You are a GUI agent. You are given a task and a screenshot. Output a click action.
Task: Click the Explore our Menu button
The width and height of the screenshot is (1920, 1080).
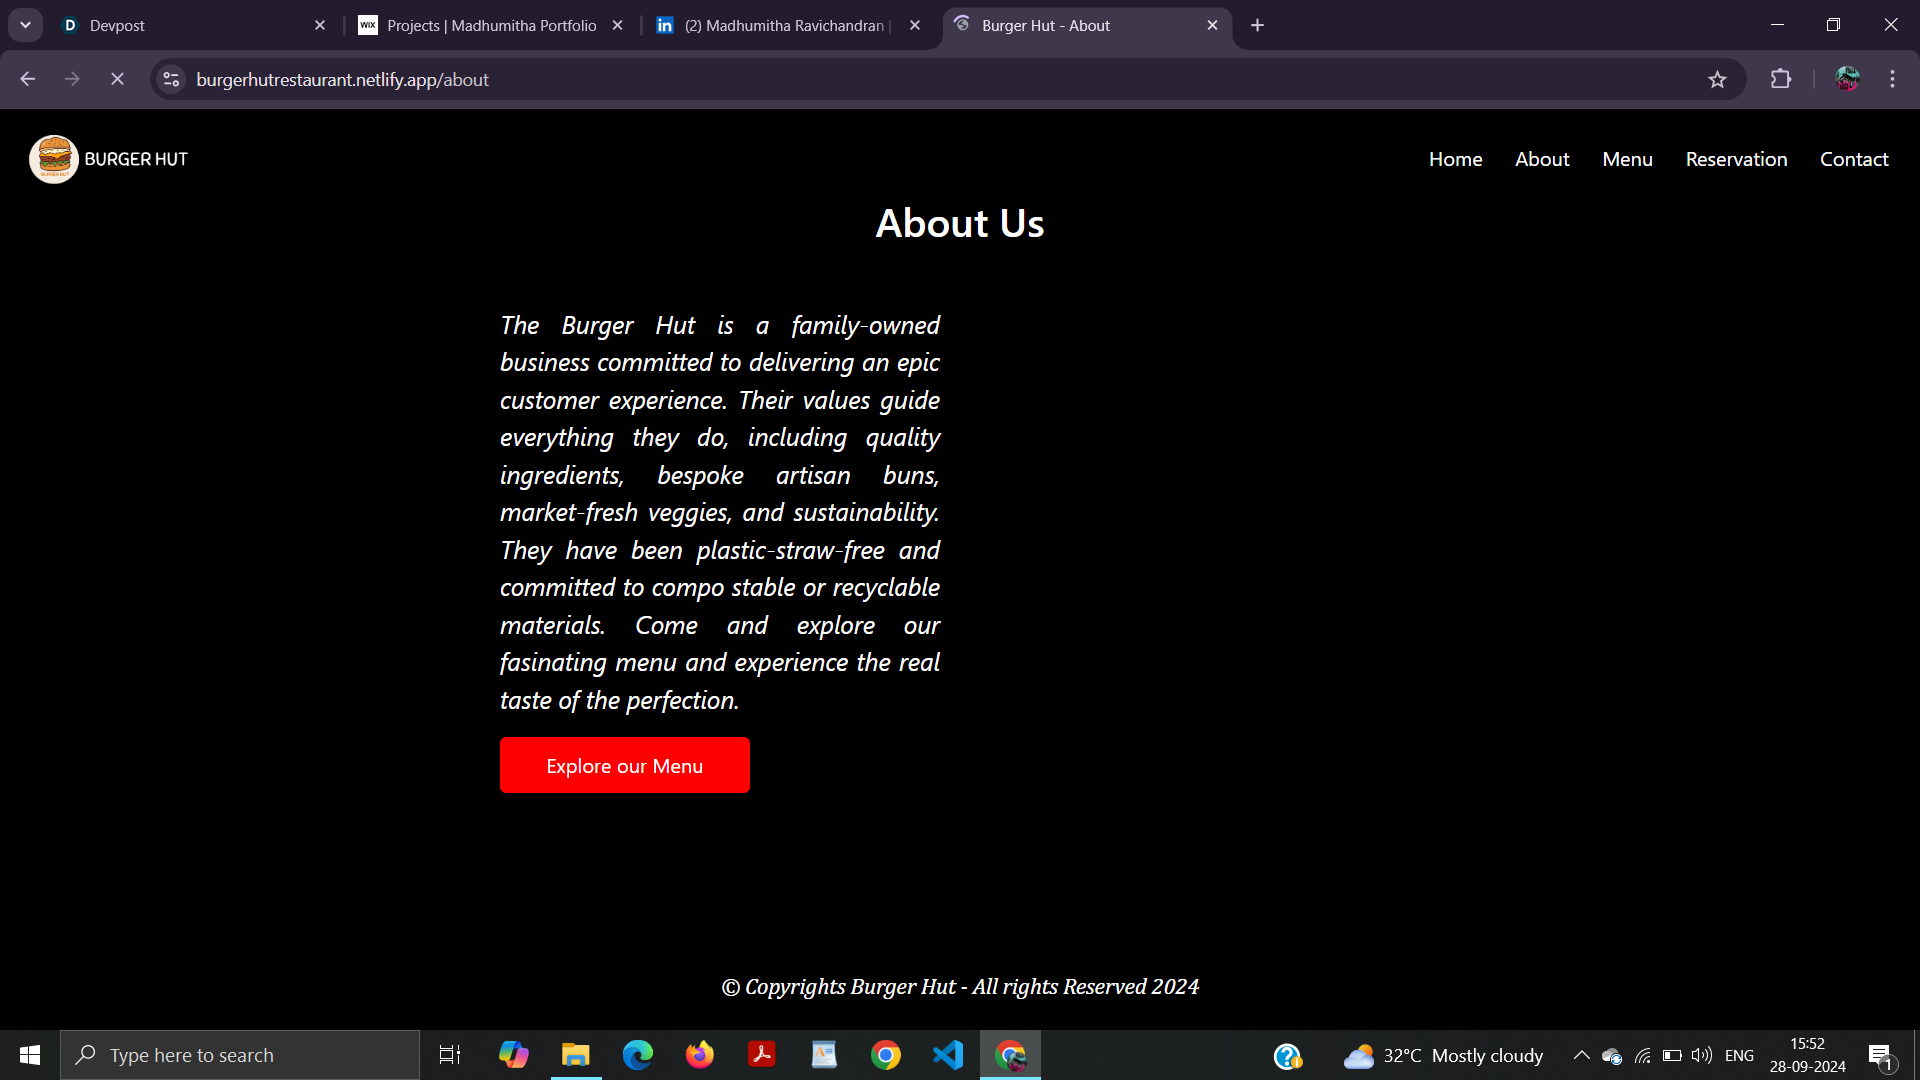click(x=624, y=765)
